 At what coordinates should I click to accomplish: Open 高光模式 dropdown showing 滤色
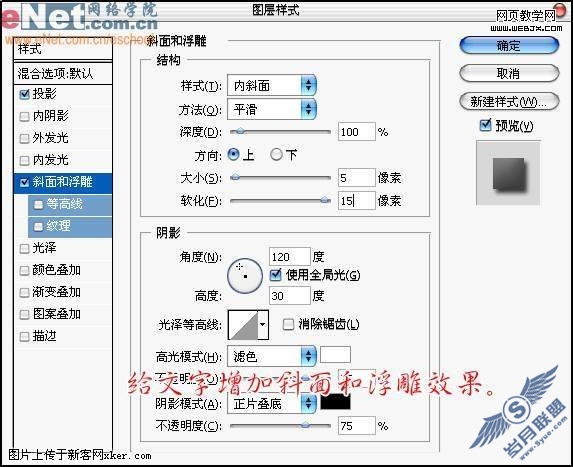tap(272, 356)
